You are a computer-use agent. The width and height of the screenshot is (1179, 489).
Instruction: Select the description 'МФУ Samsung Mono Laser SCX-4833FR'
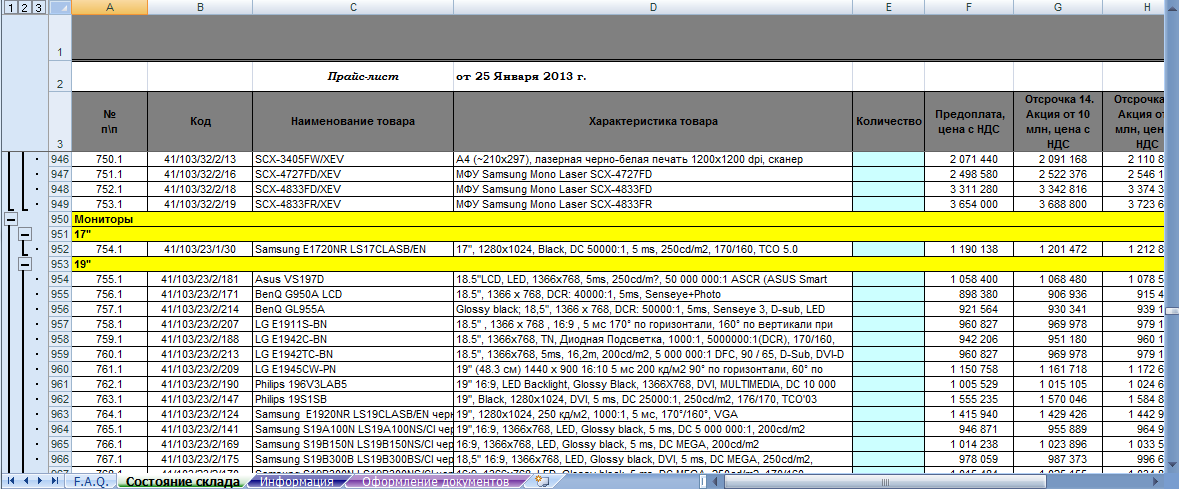point(653,205)
